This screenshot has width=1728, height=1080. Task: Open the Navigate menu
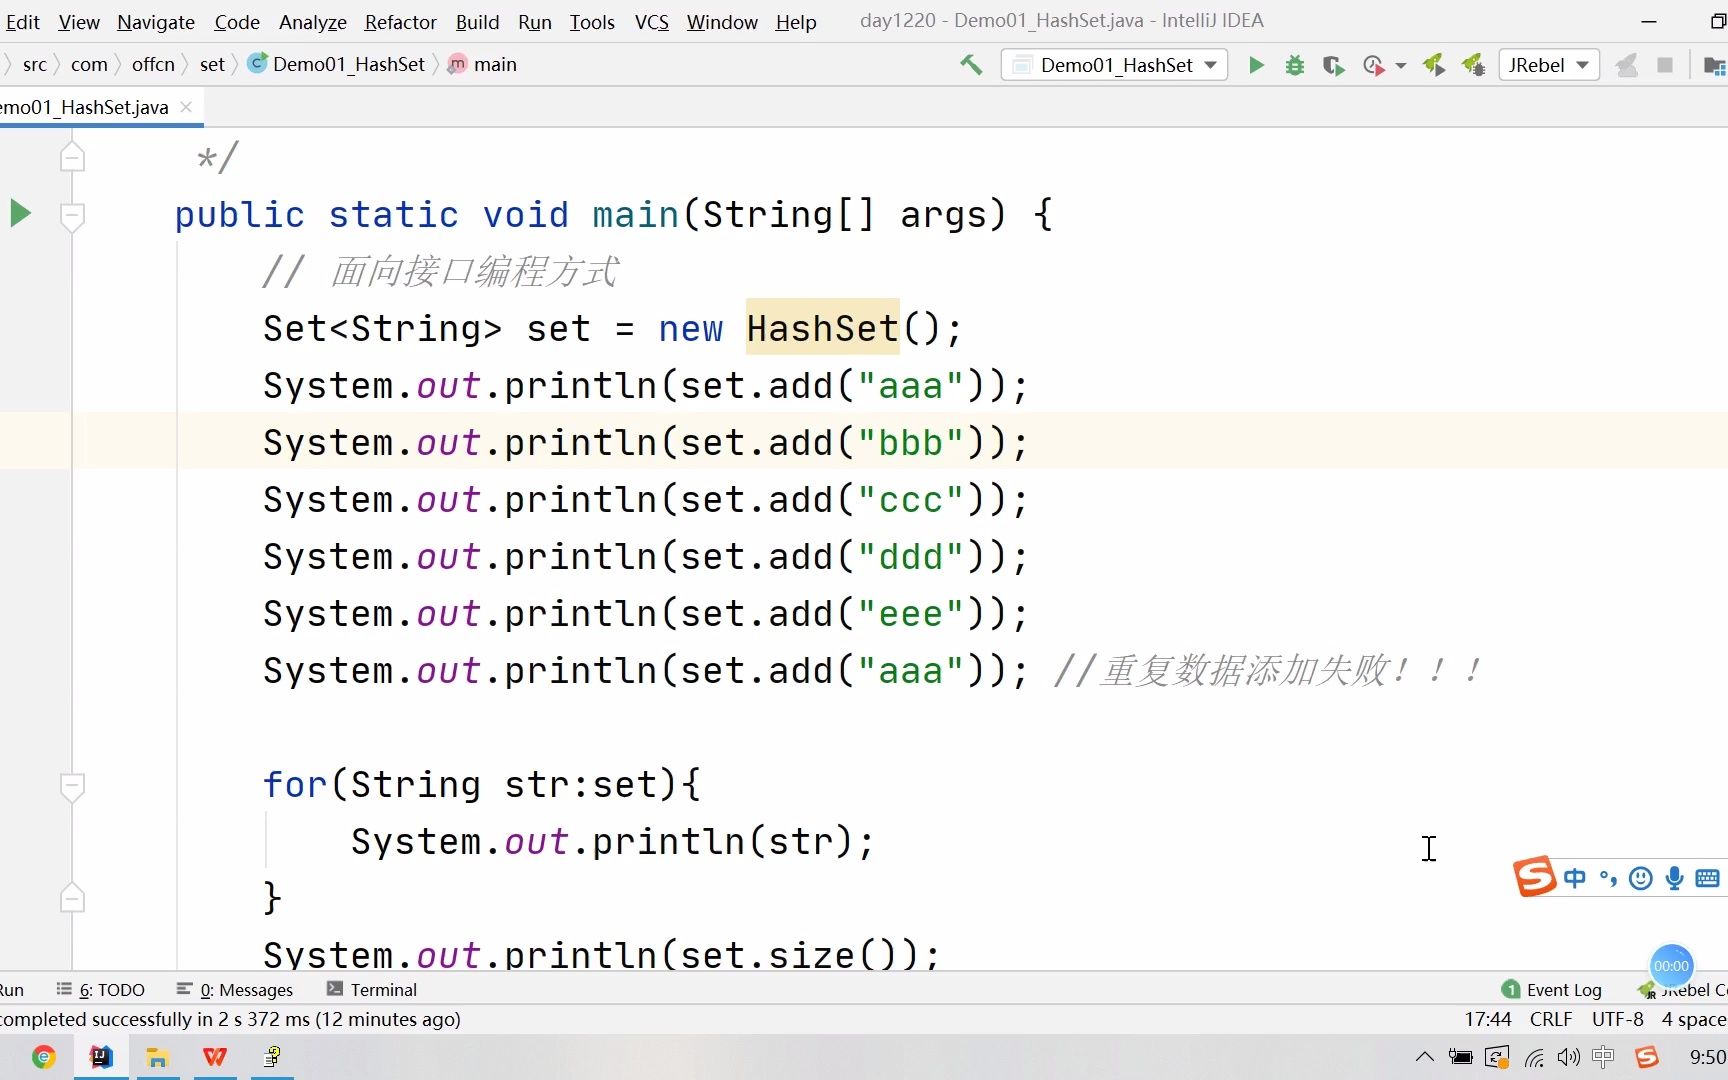[x=156, y=22]
